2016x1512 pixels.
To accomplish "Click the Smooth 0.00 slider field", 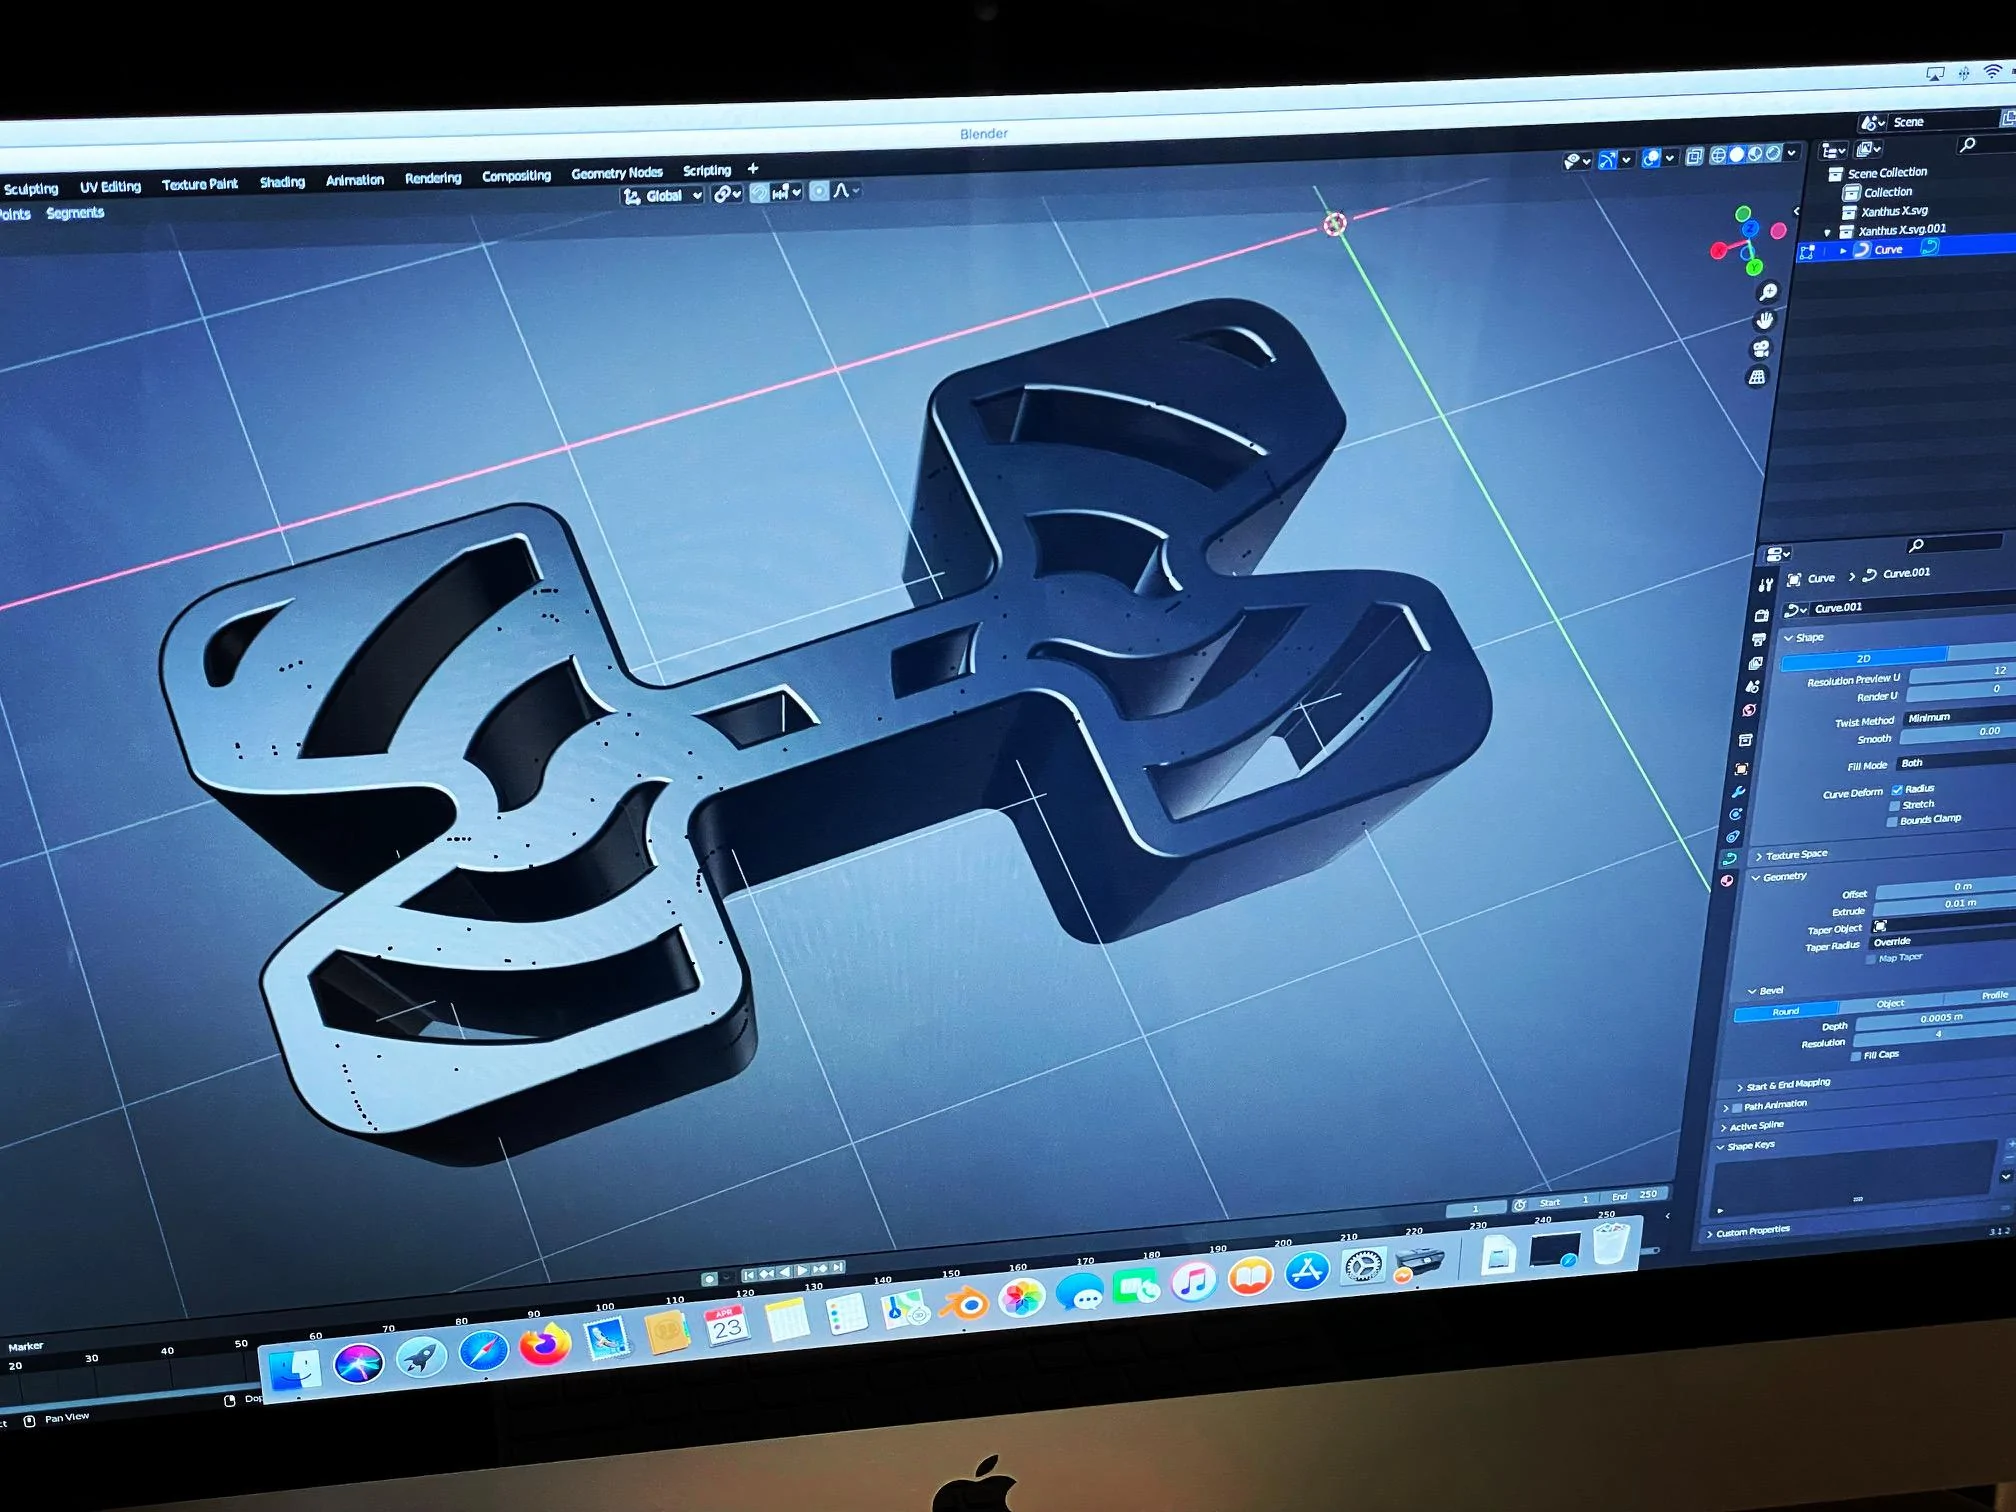I will 1957,733.
